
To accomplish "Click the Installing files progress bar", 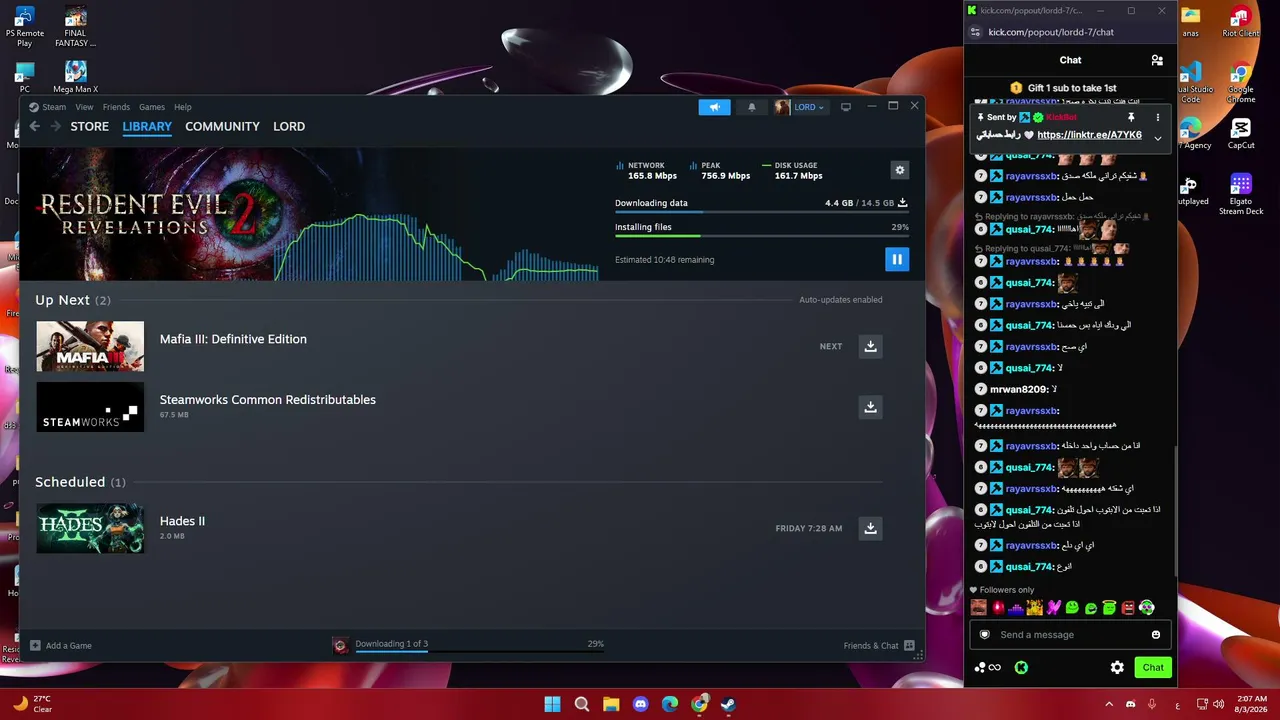I will [x=761, y=236].
